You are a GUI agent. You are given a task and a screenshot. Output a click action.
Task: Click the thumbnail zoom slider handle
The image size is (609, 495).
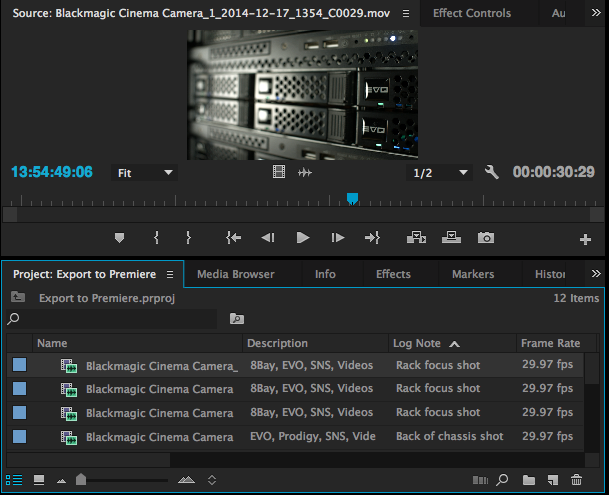(x=81, y=479)
